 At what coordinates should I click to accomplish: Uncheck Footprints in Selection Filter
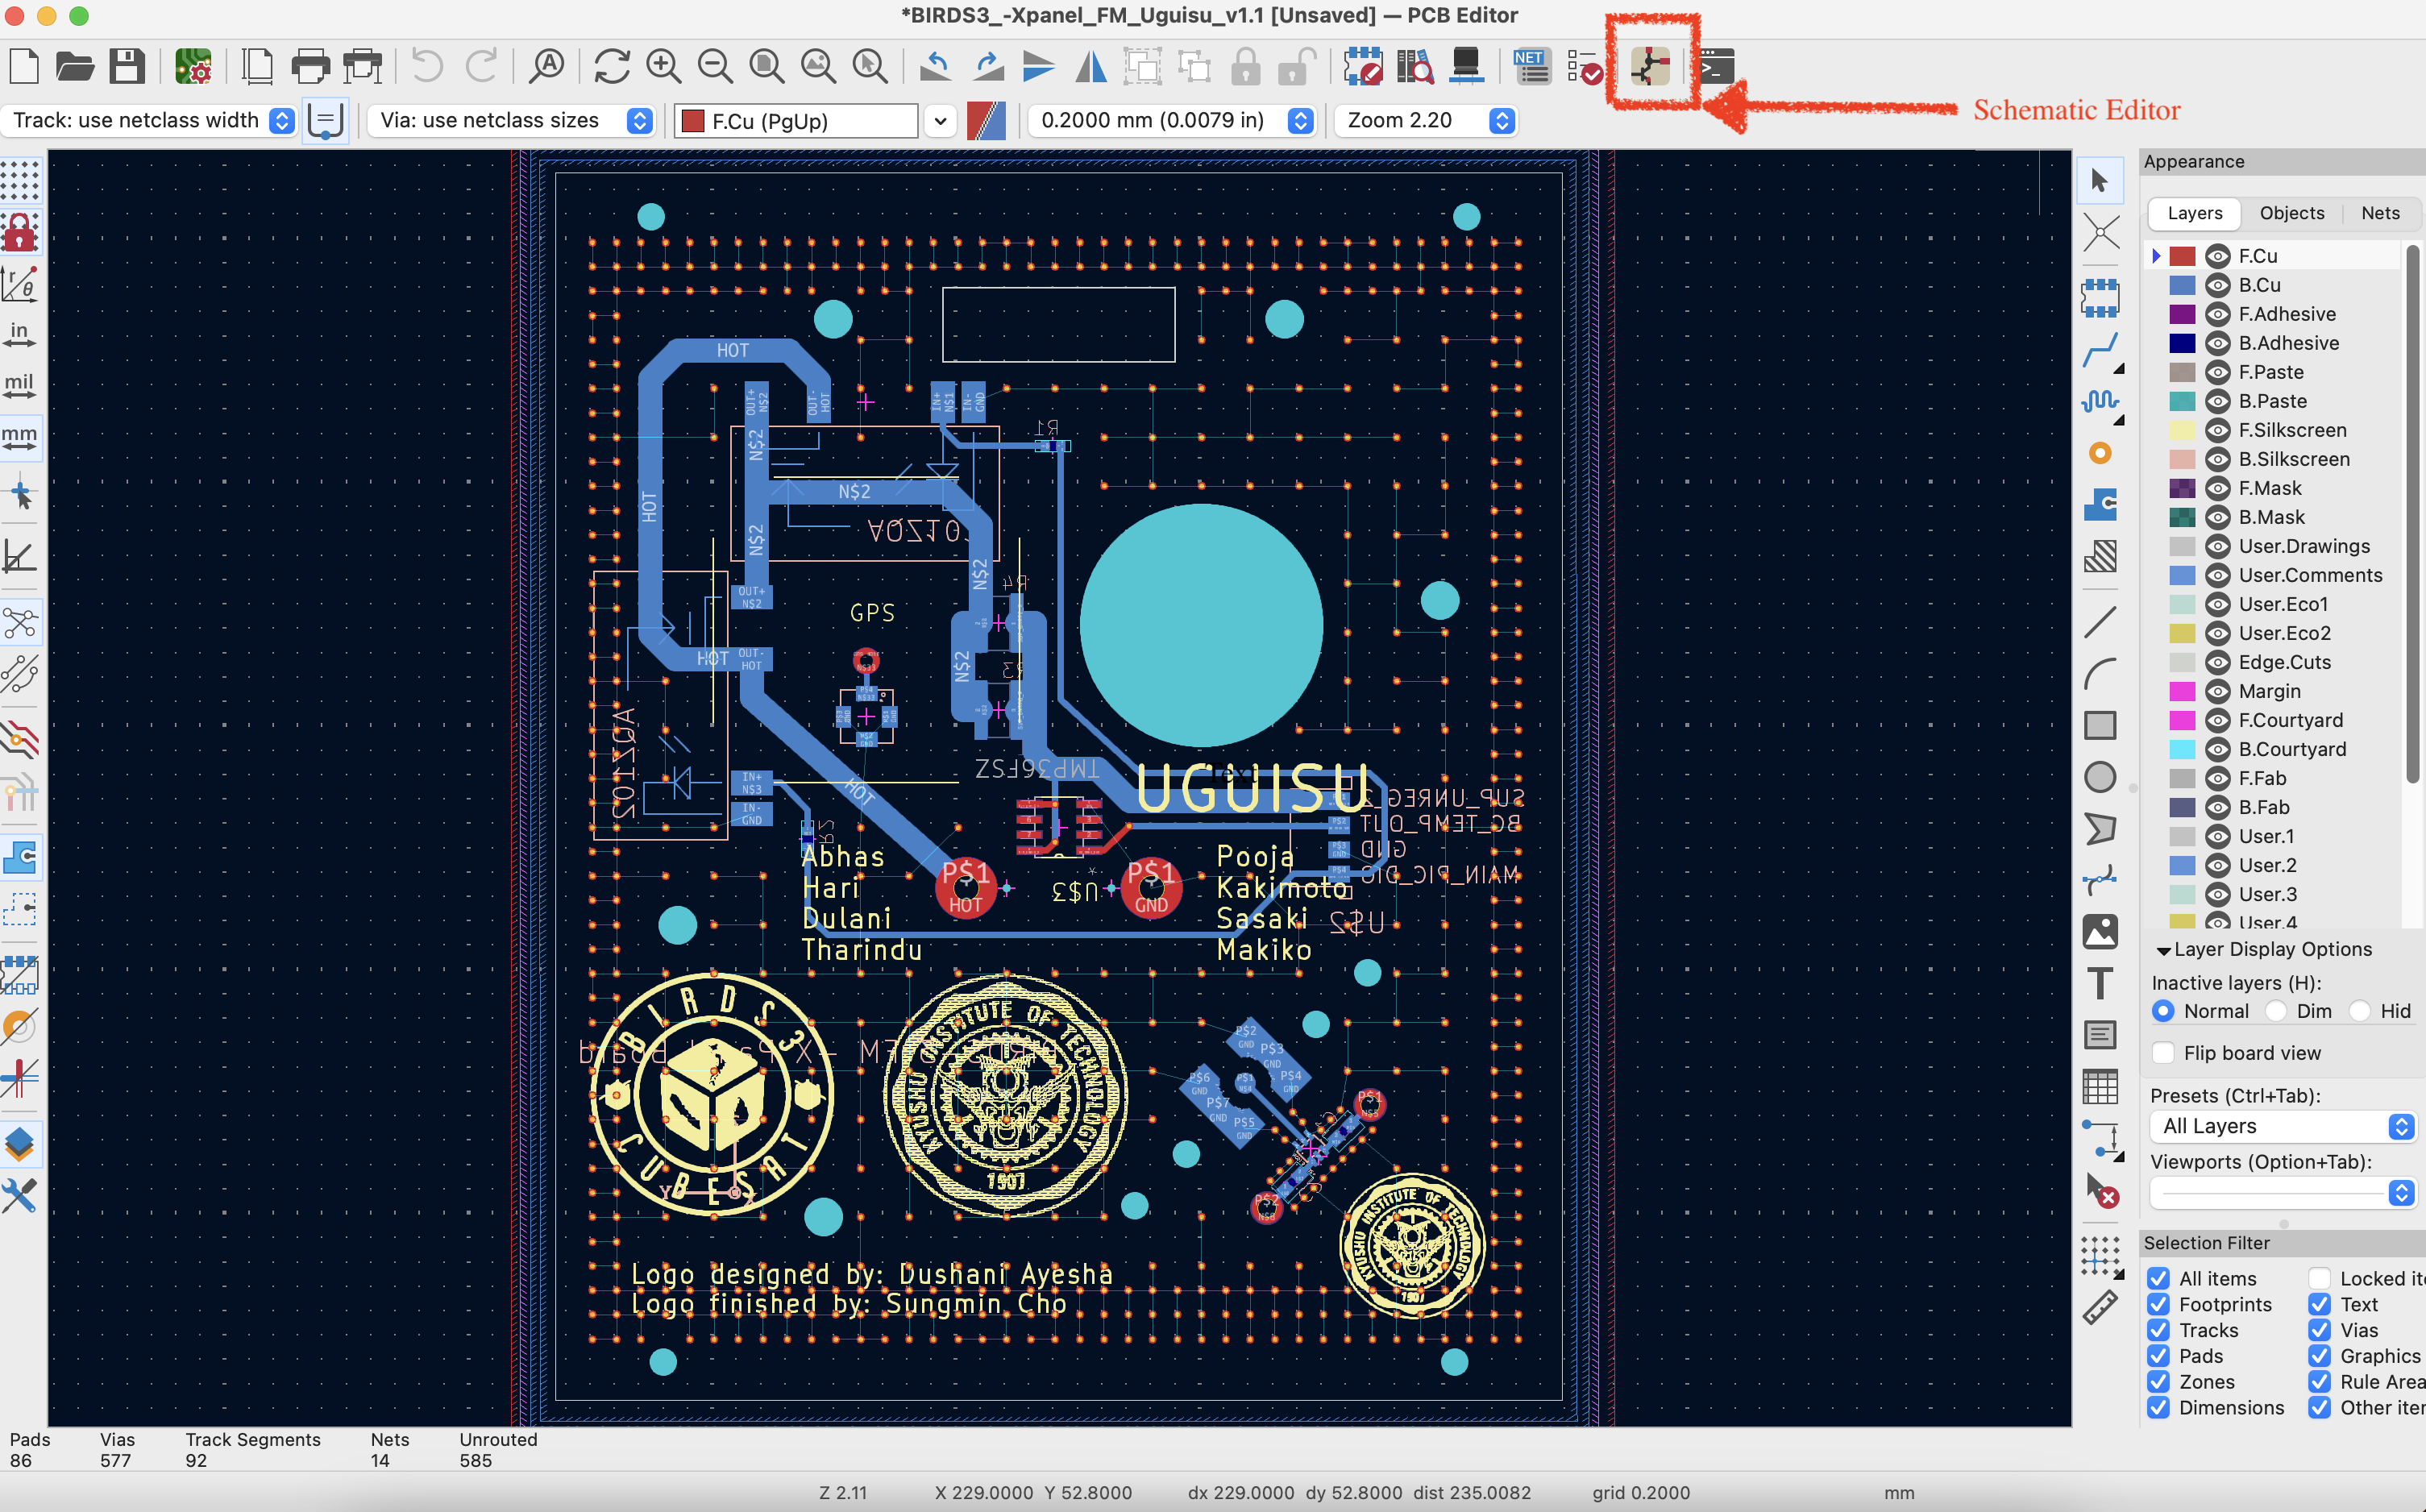[x=2158, y=1305]
